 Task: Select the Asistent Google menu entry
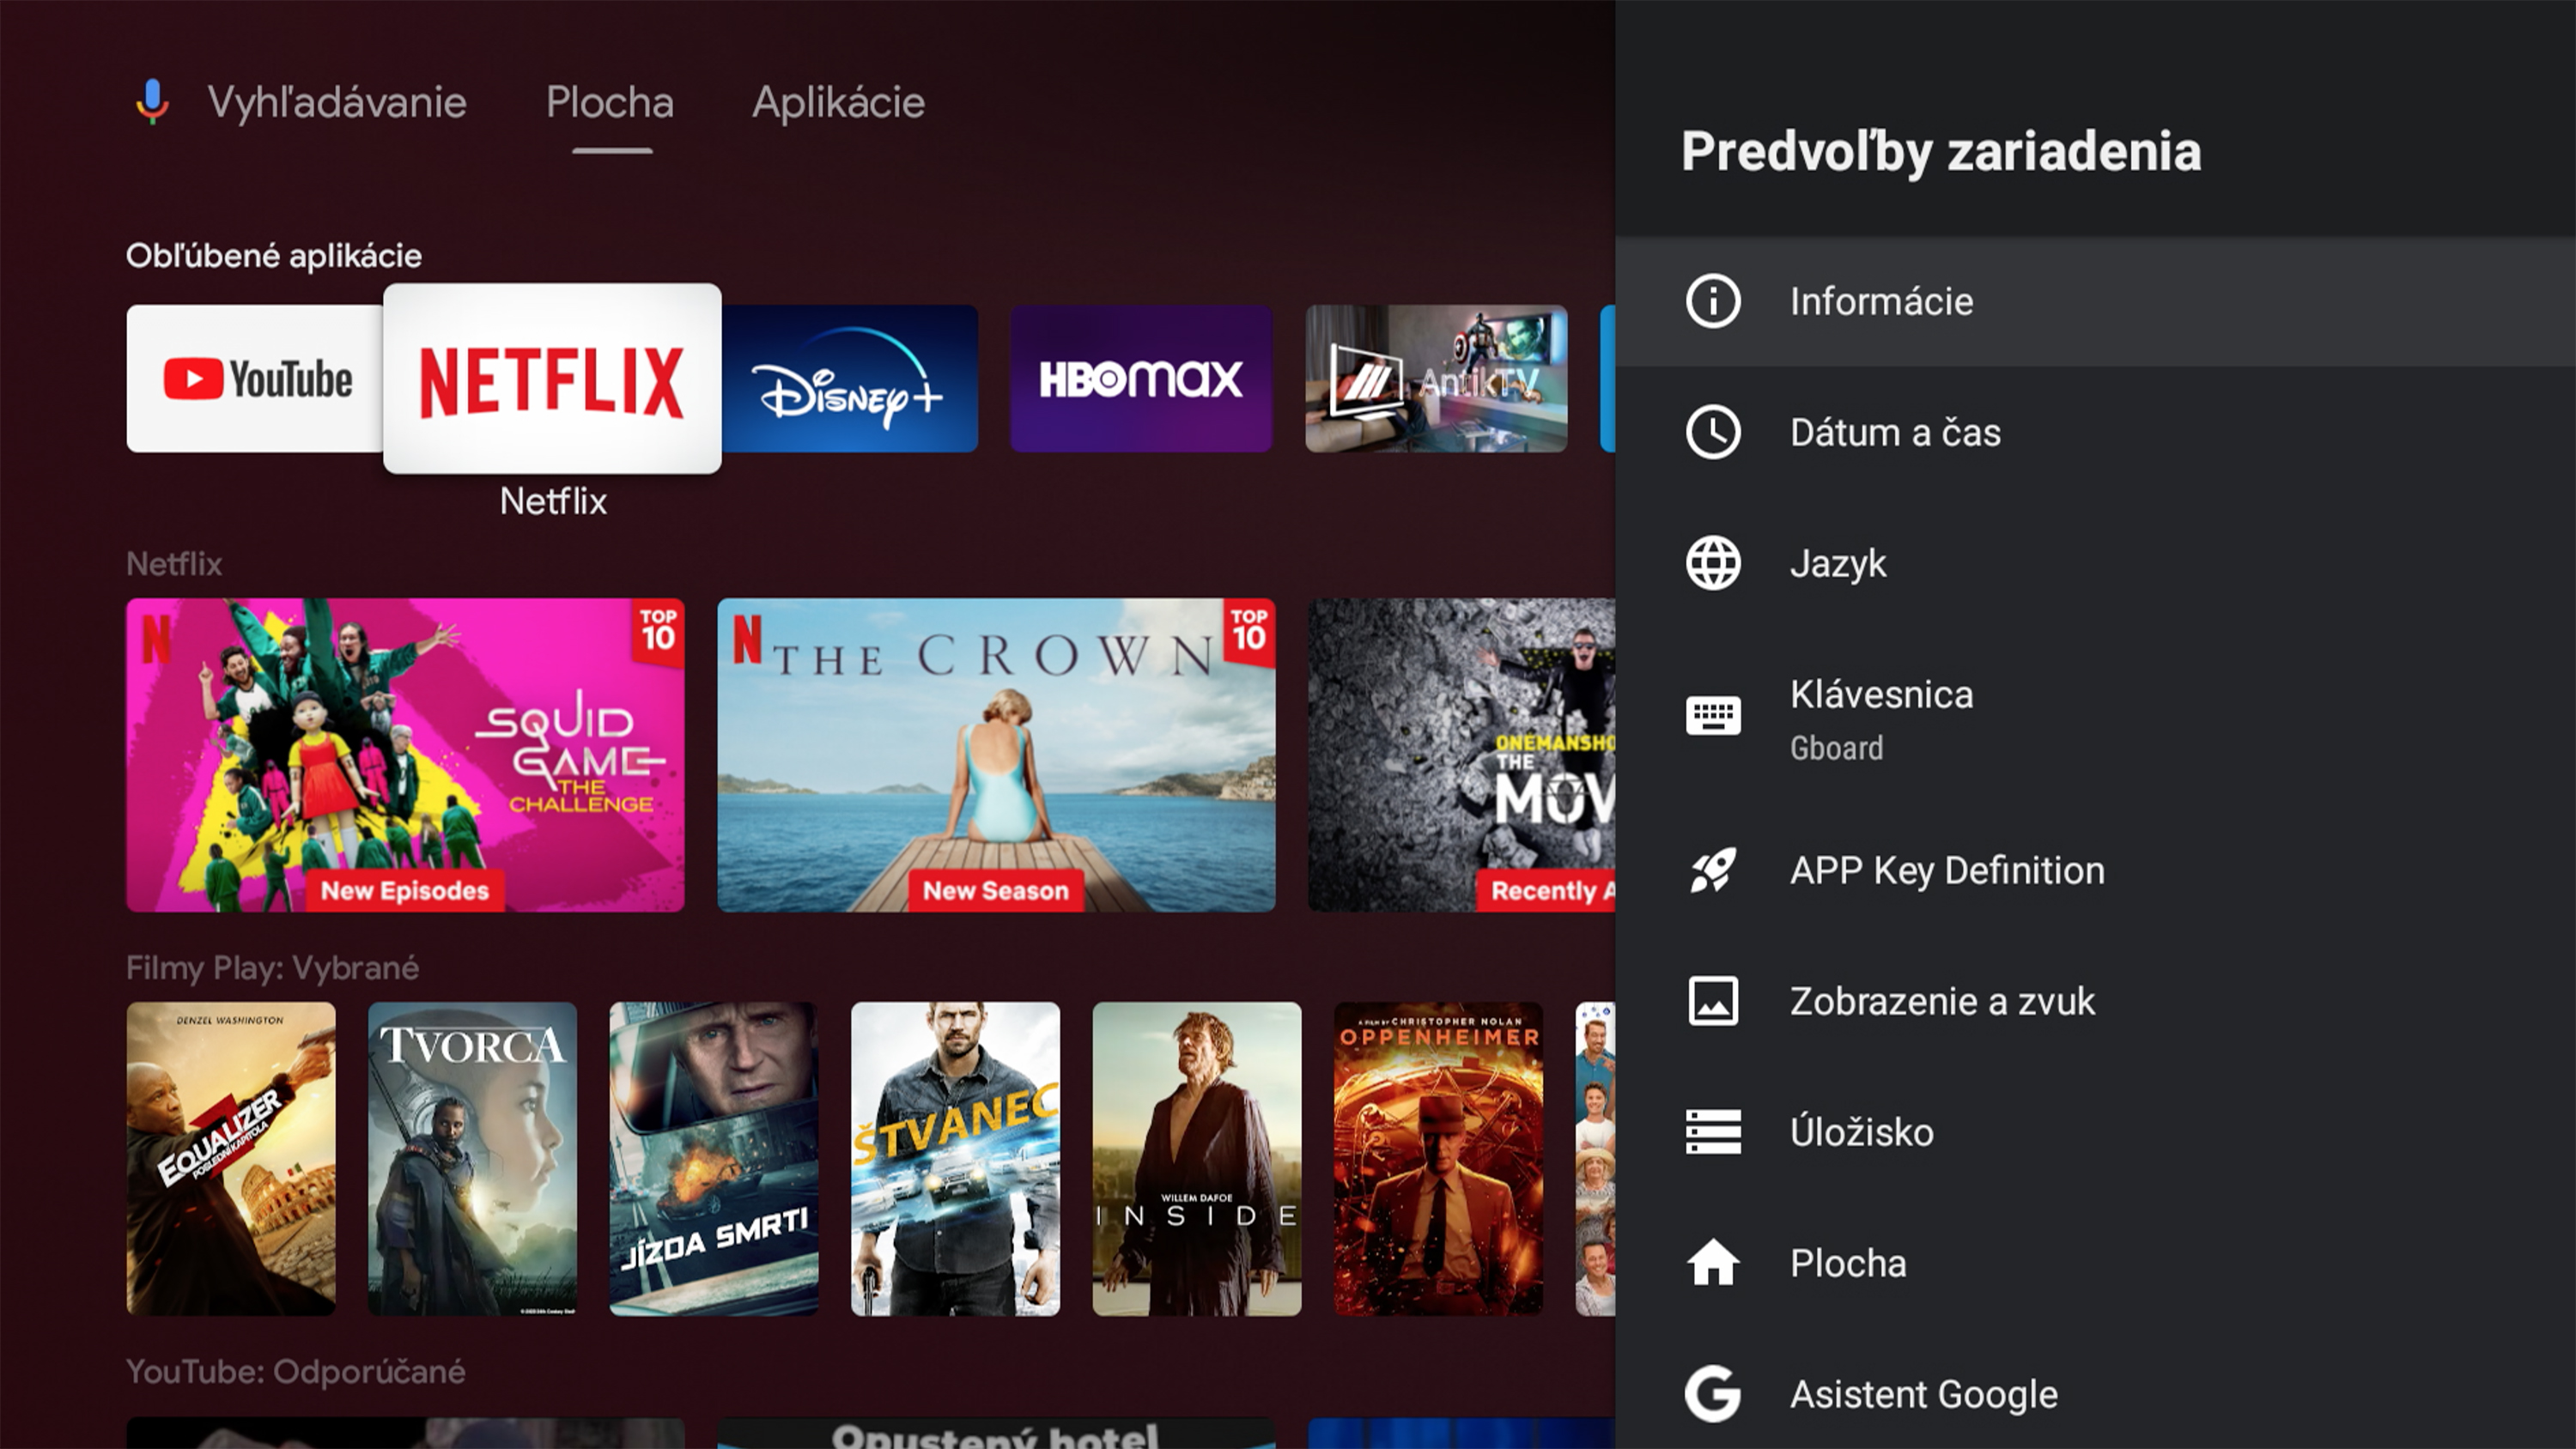tap(1923, 1394)
